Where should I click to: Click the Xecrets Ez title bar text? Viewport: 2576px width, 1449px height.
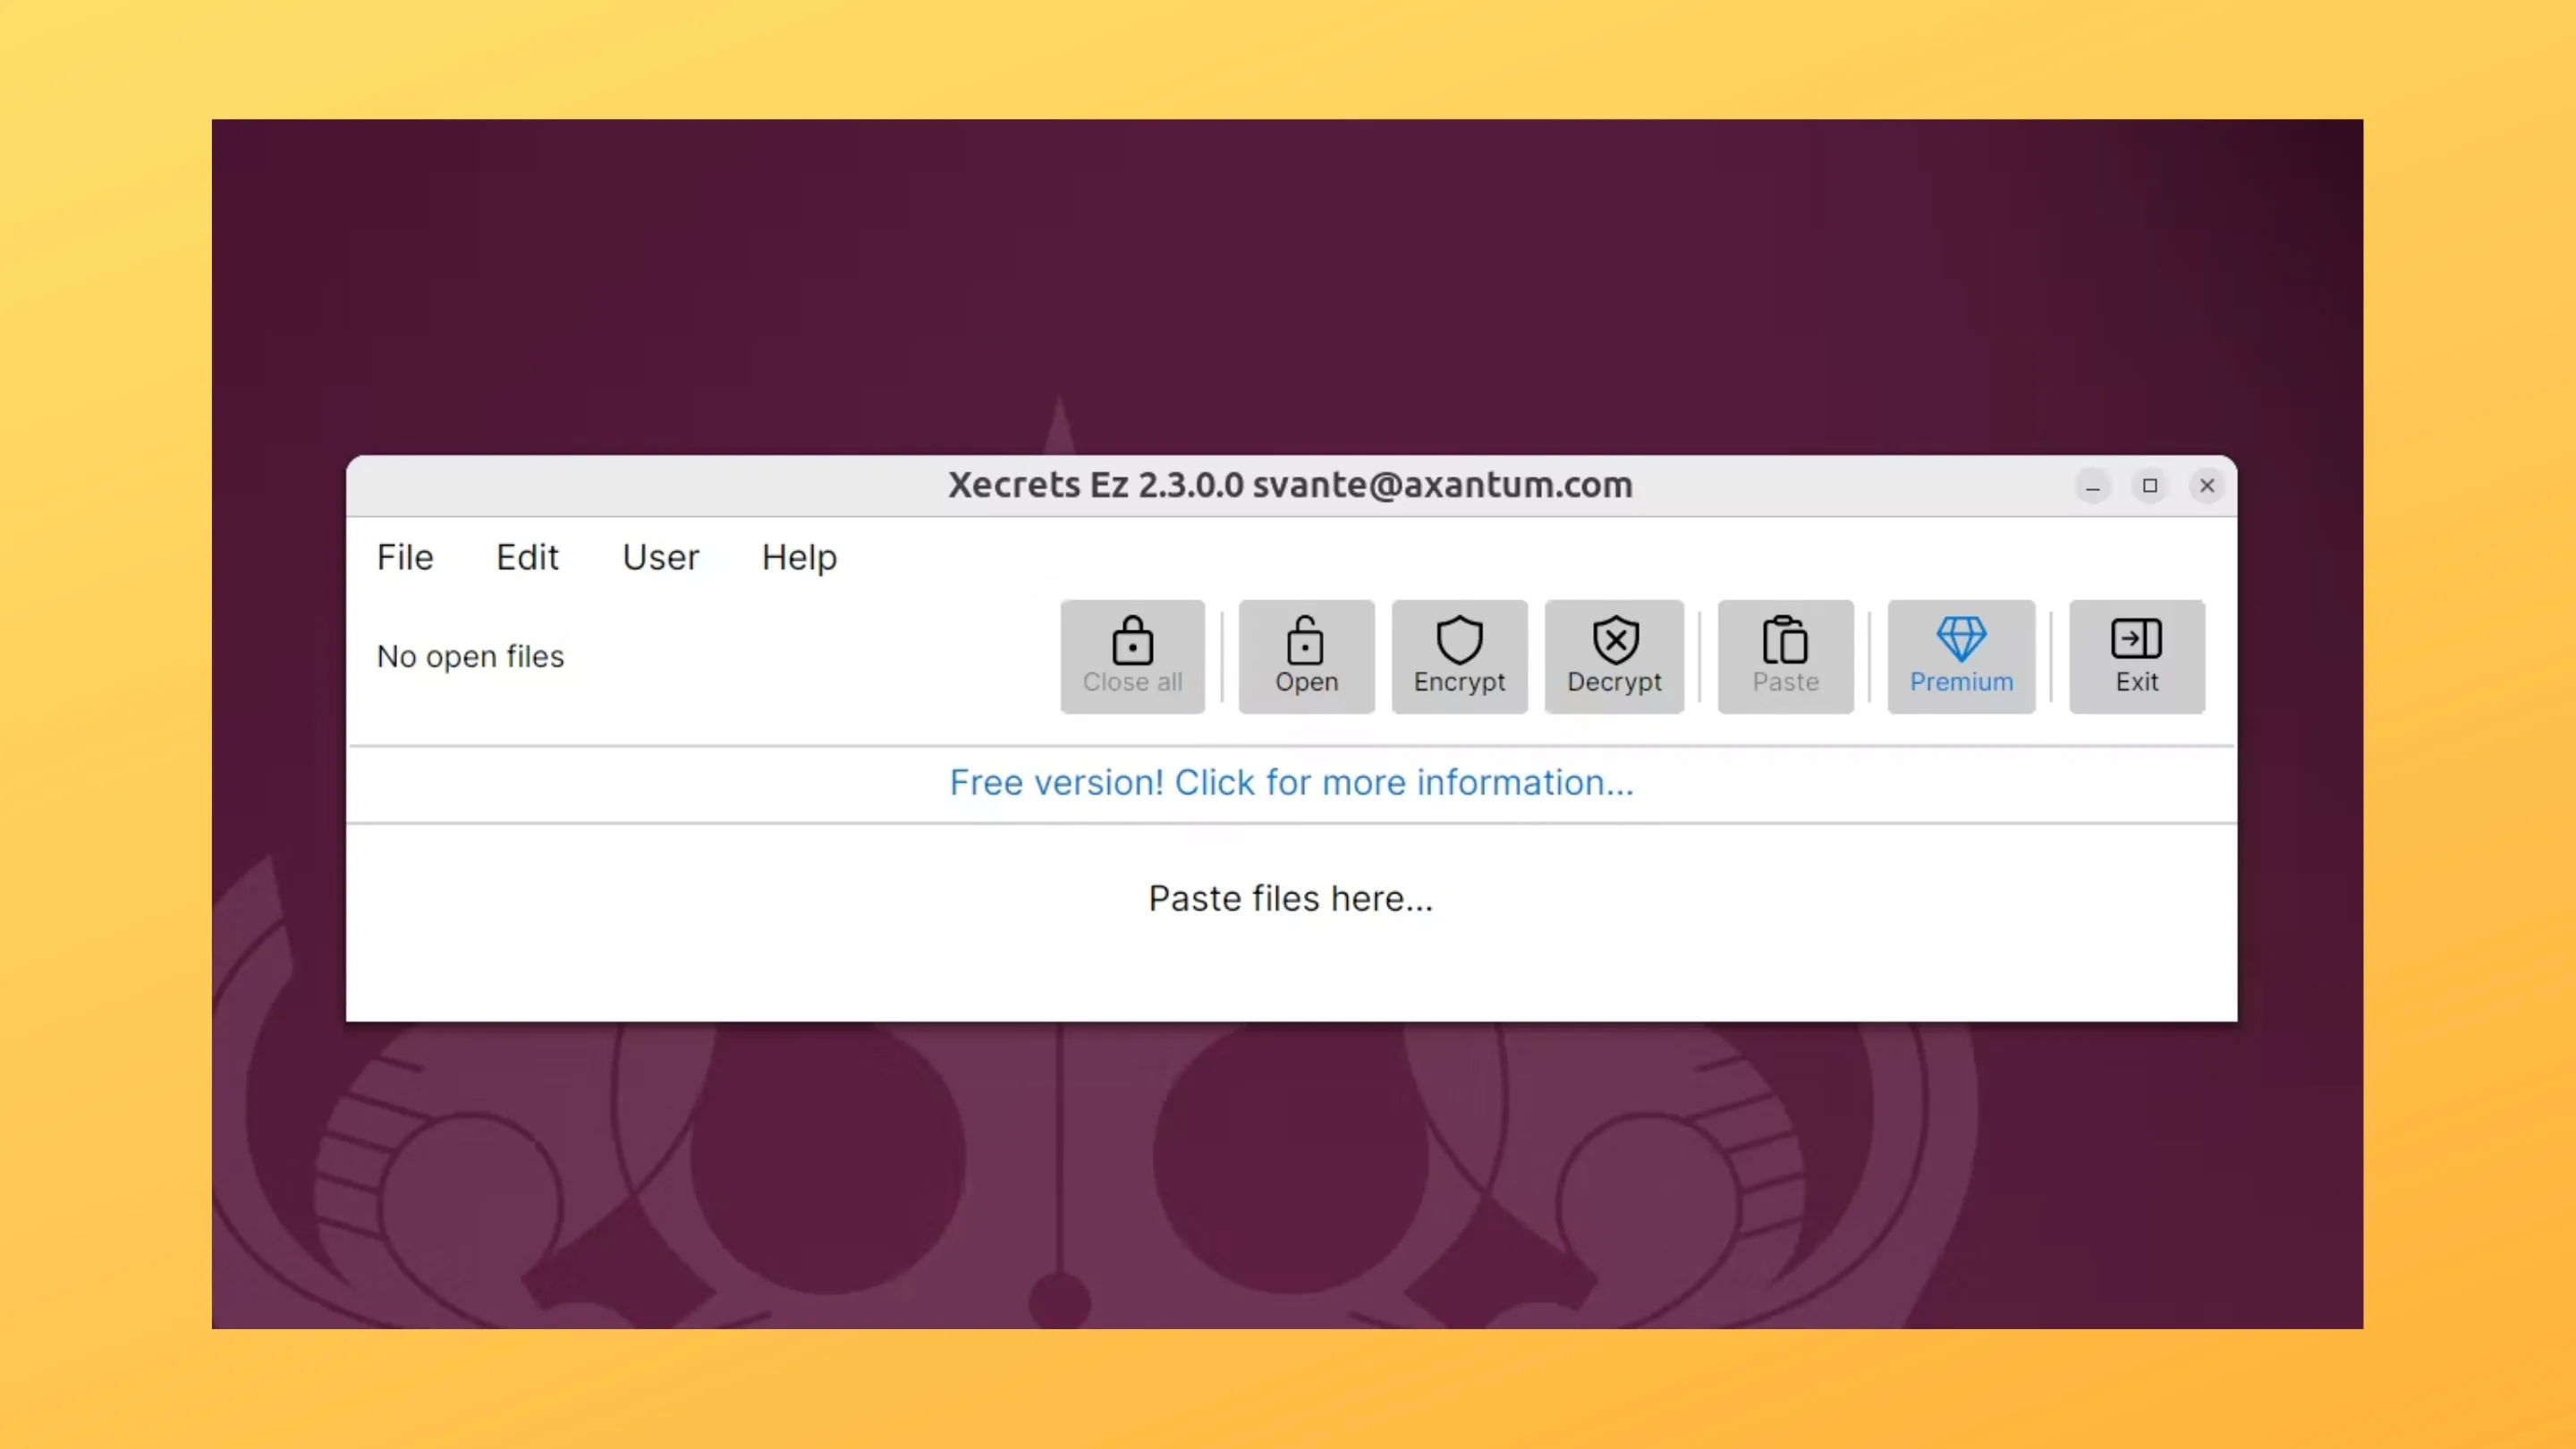(1290, 485)
